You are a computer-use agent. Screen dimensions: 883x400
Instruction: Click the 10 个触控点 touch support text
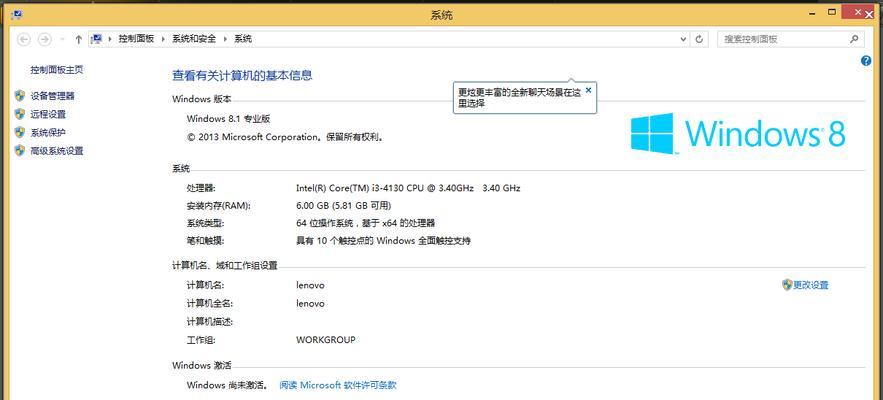[x=383, y=241]
